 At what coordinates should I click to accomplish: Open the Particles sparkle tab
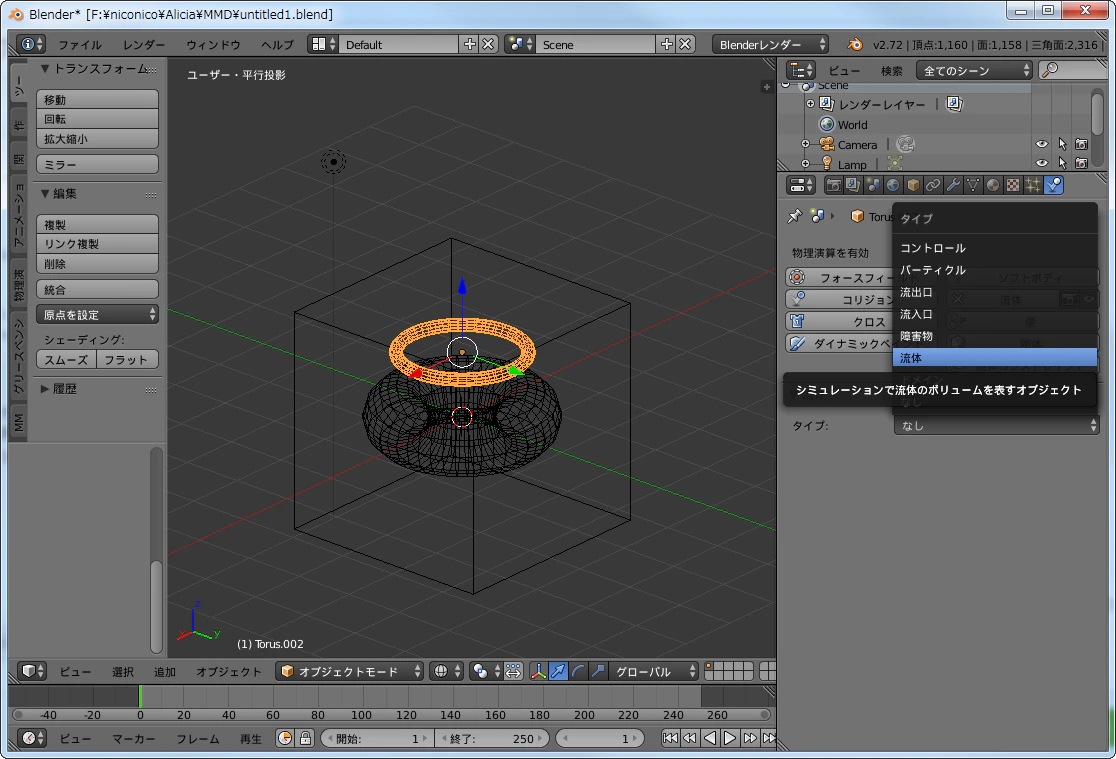[1032, 185]
